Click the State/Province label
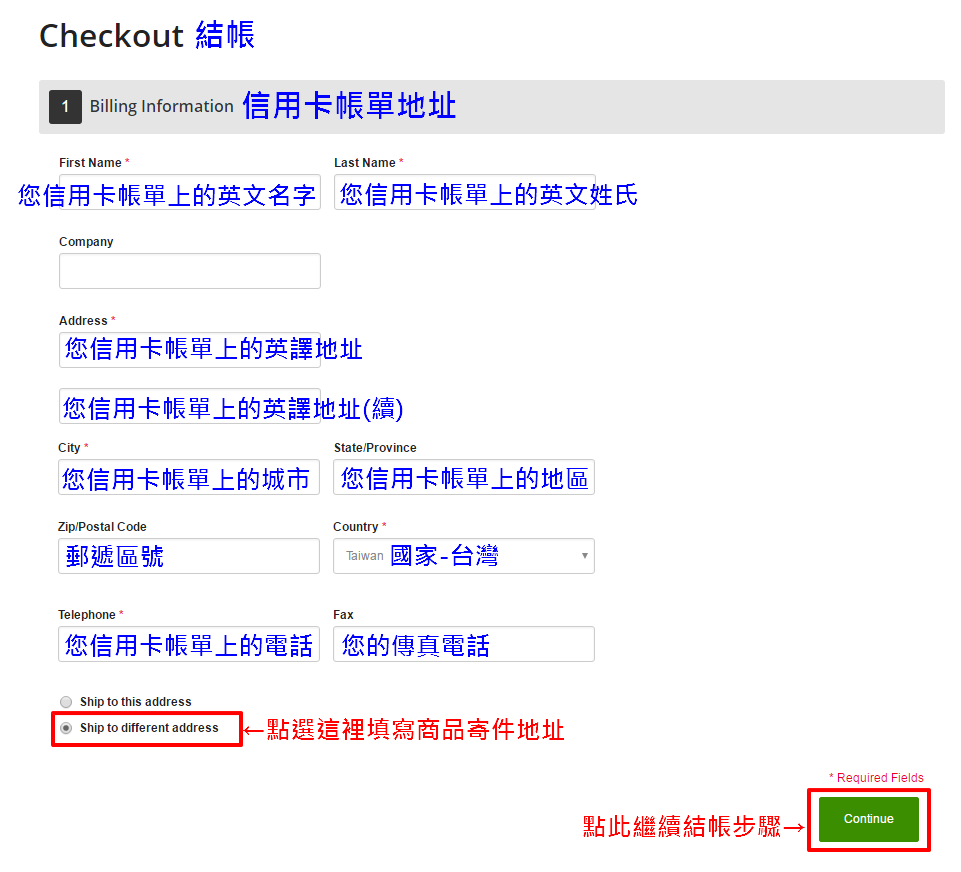Screen dimensions: 961x872 click(375, 447)
